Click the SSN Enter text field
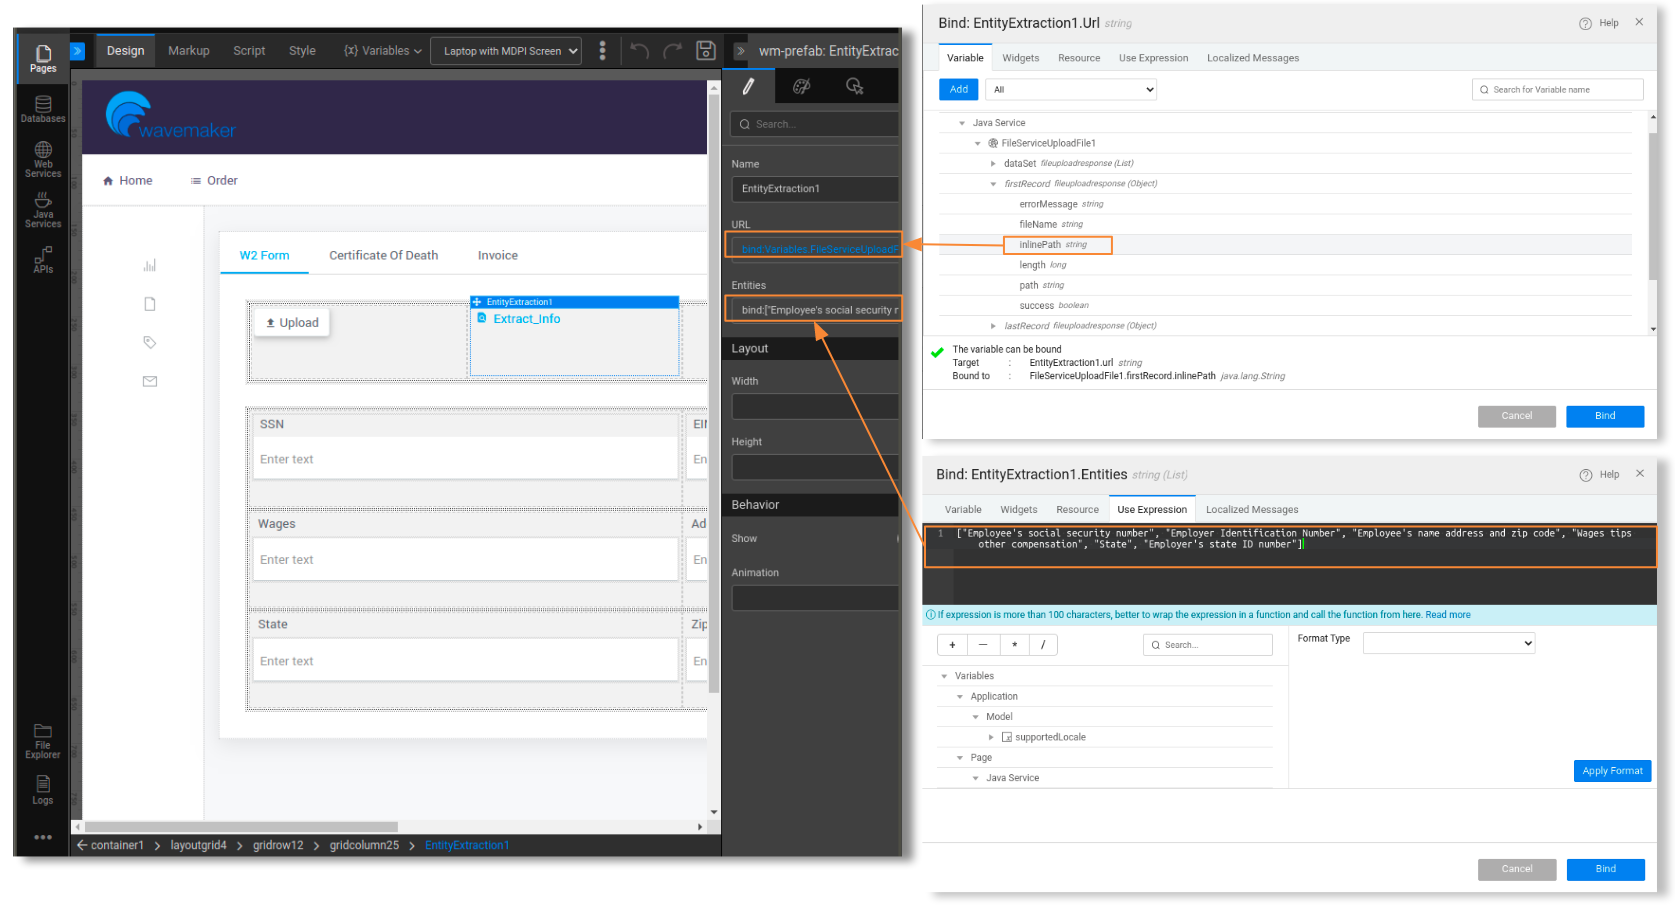 pyautogui.click(x=465, y=460)
